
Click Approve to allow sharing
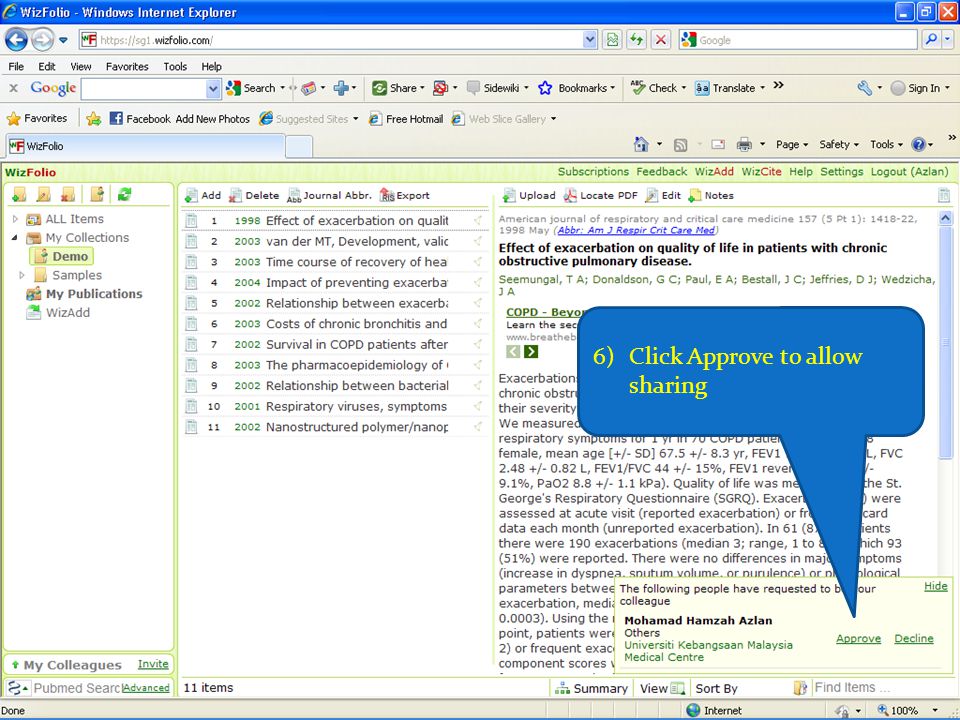(858, 639)
